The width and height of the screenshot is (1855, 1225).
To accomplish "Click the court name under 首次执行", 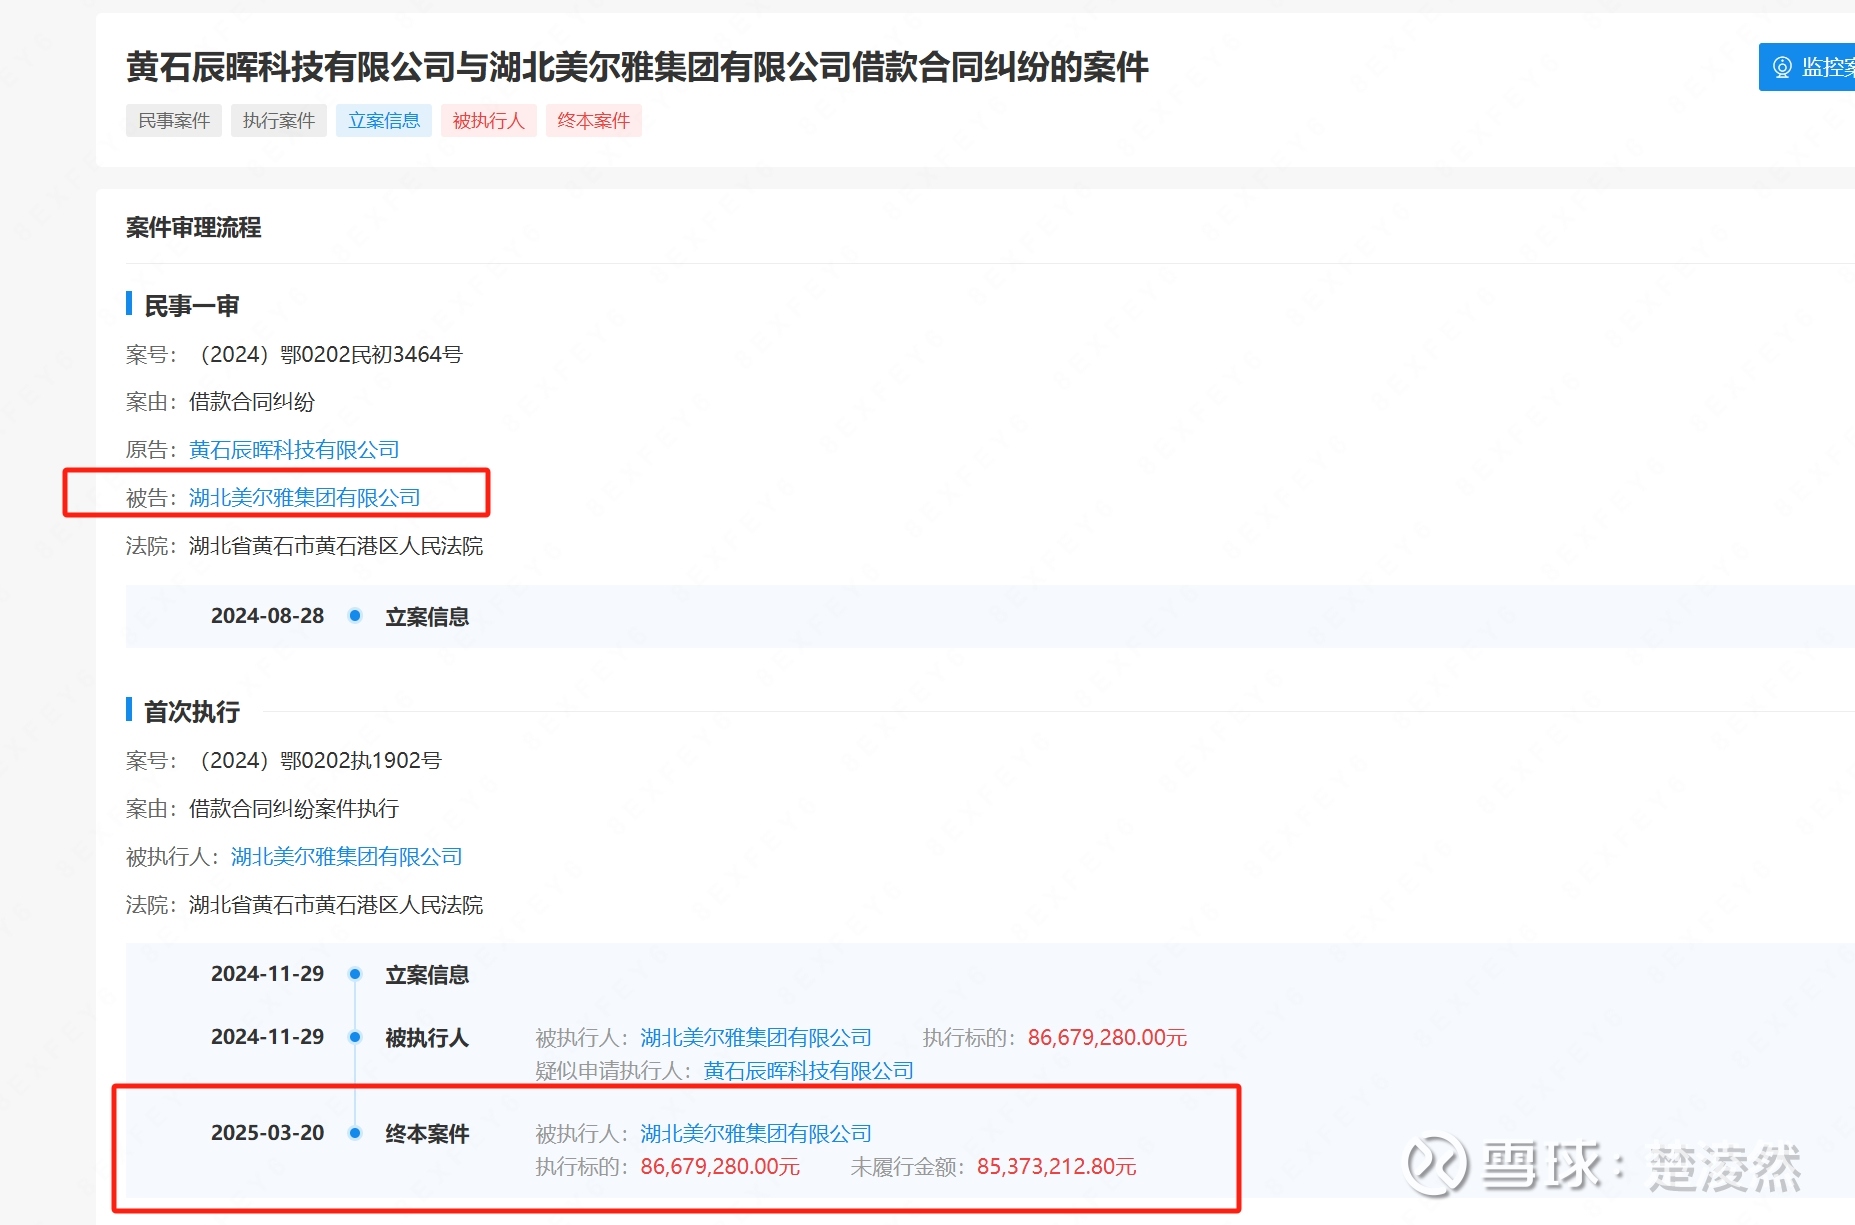I will [336, 905].
